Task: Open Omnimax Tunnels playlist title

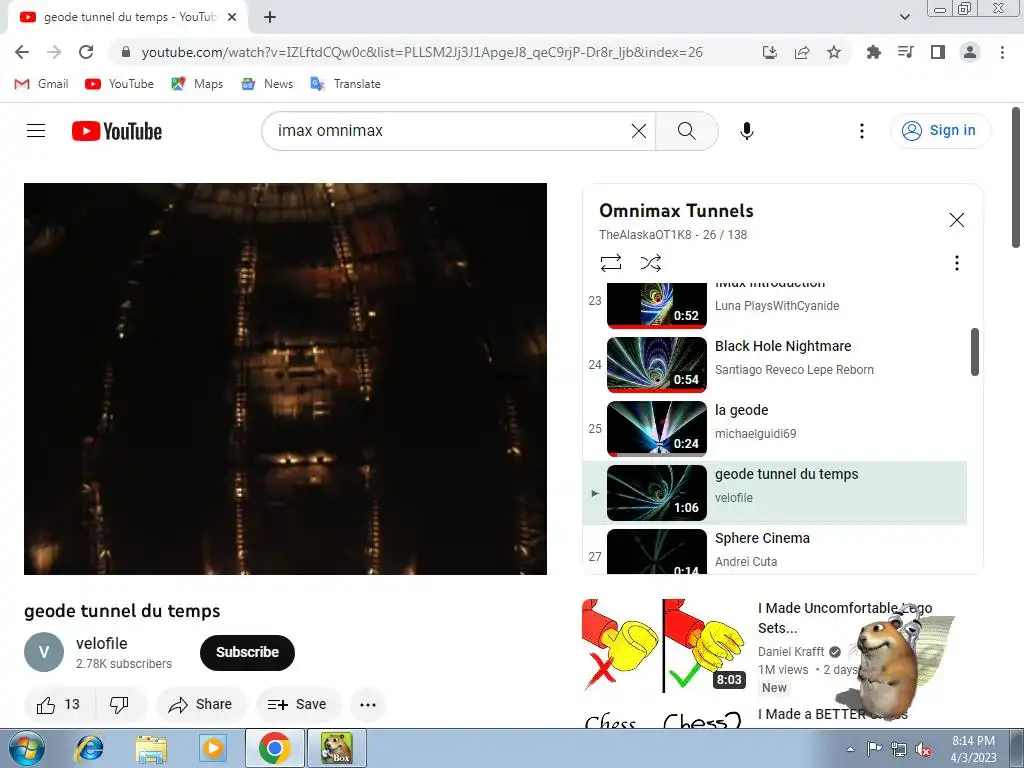Action: 676,211
